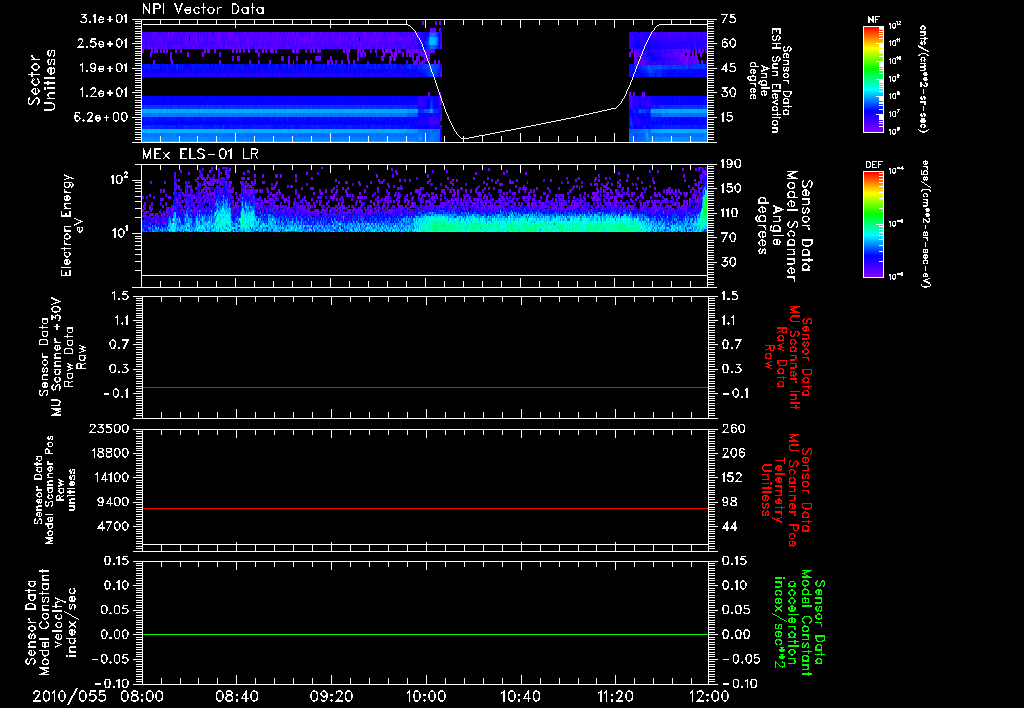Viewport: 1024px width, 708px height.
Task: Click the 110 scanner angle tick
Action: click(731, 213)
